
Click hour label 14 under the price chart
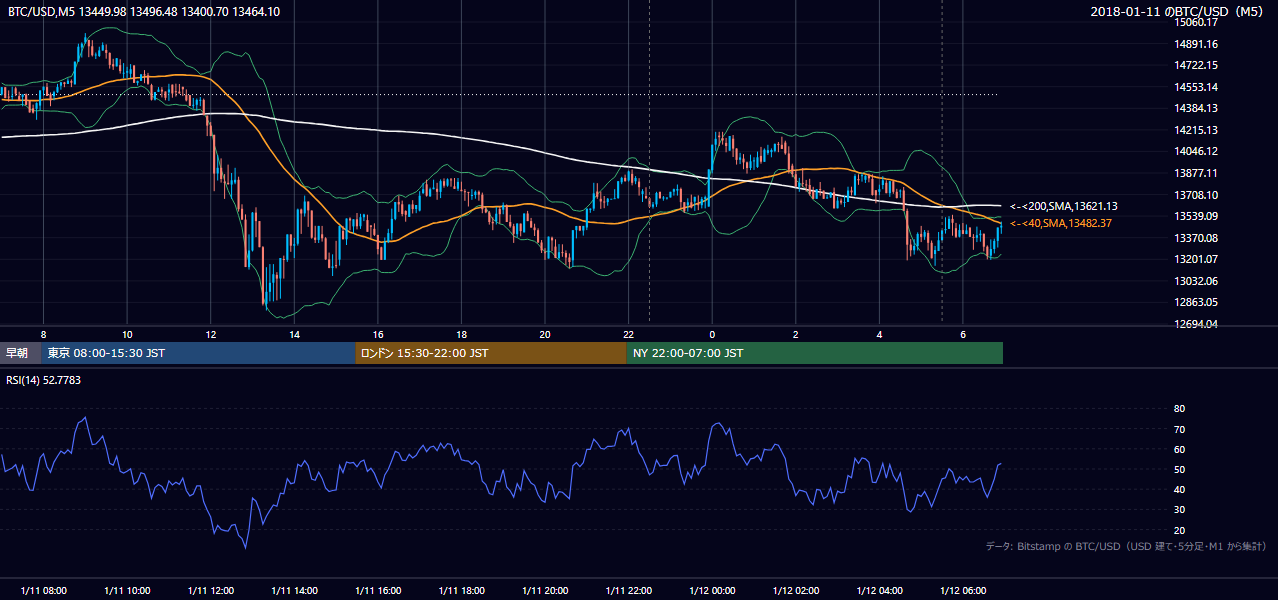(294, 334)
